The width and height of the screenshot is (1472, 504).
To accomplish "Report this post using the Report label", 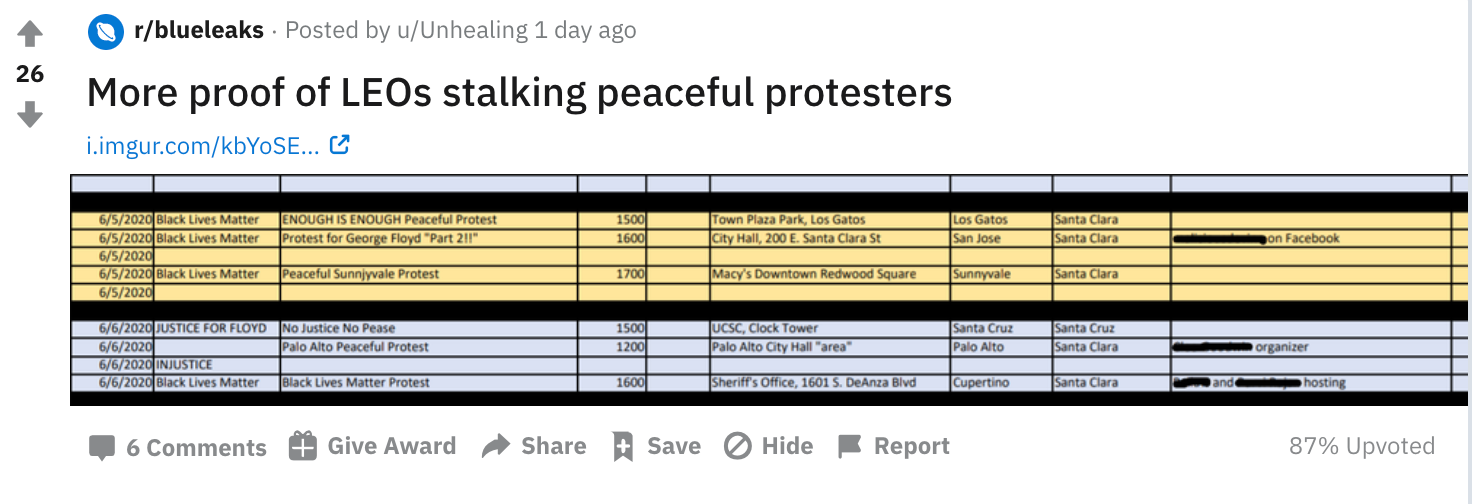I will click(x=912, y=446).
